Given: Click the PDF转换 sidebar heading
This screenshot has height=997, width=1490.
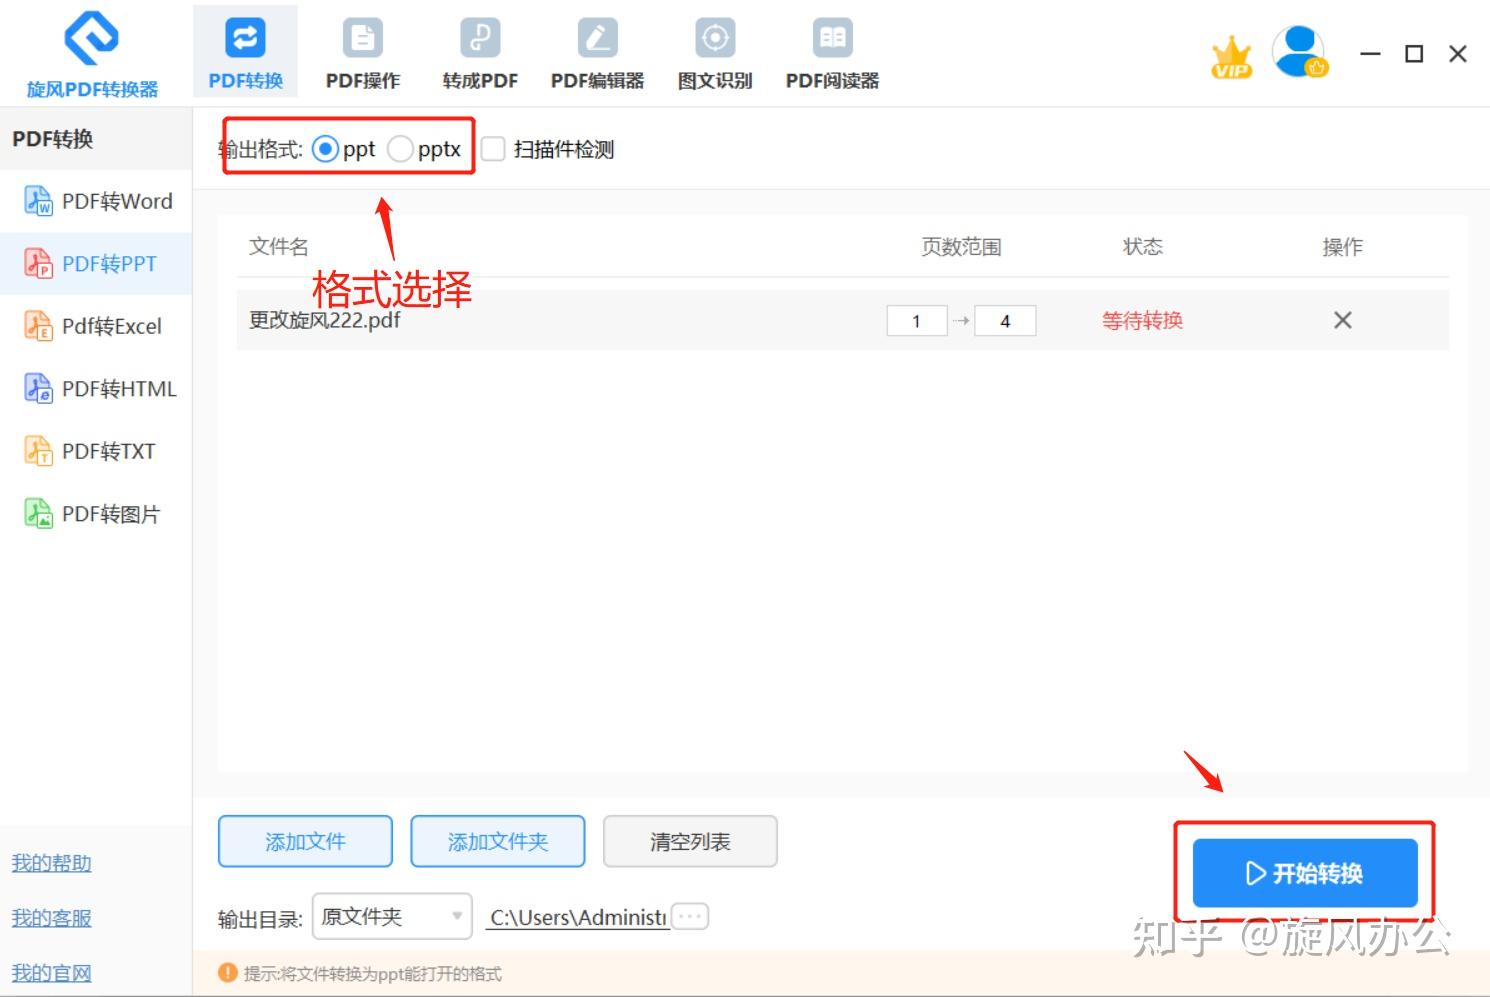Looking at the screenshot, I should 52,139.
